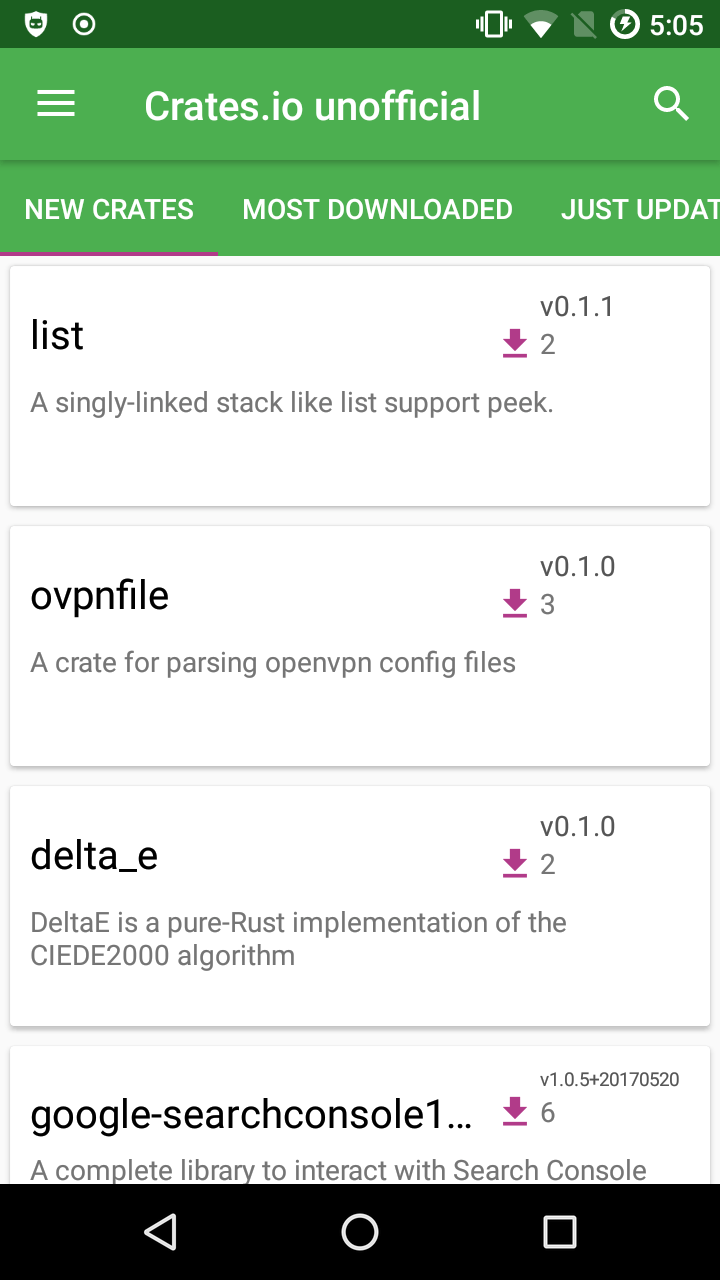
Task: Switch to the MOST DOWNLOADED tab
Action: pos(377,209)
